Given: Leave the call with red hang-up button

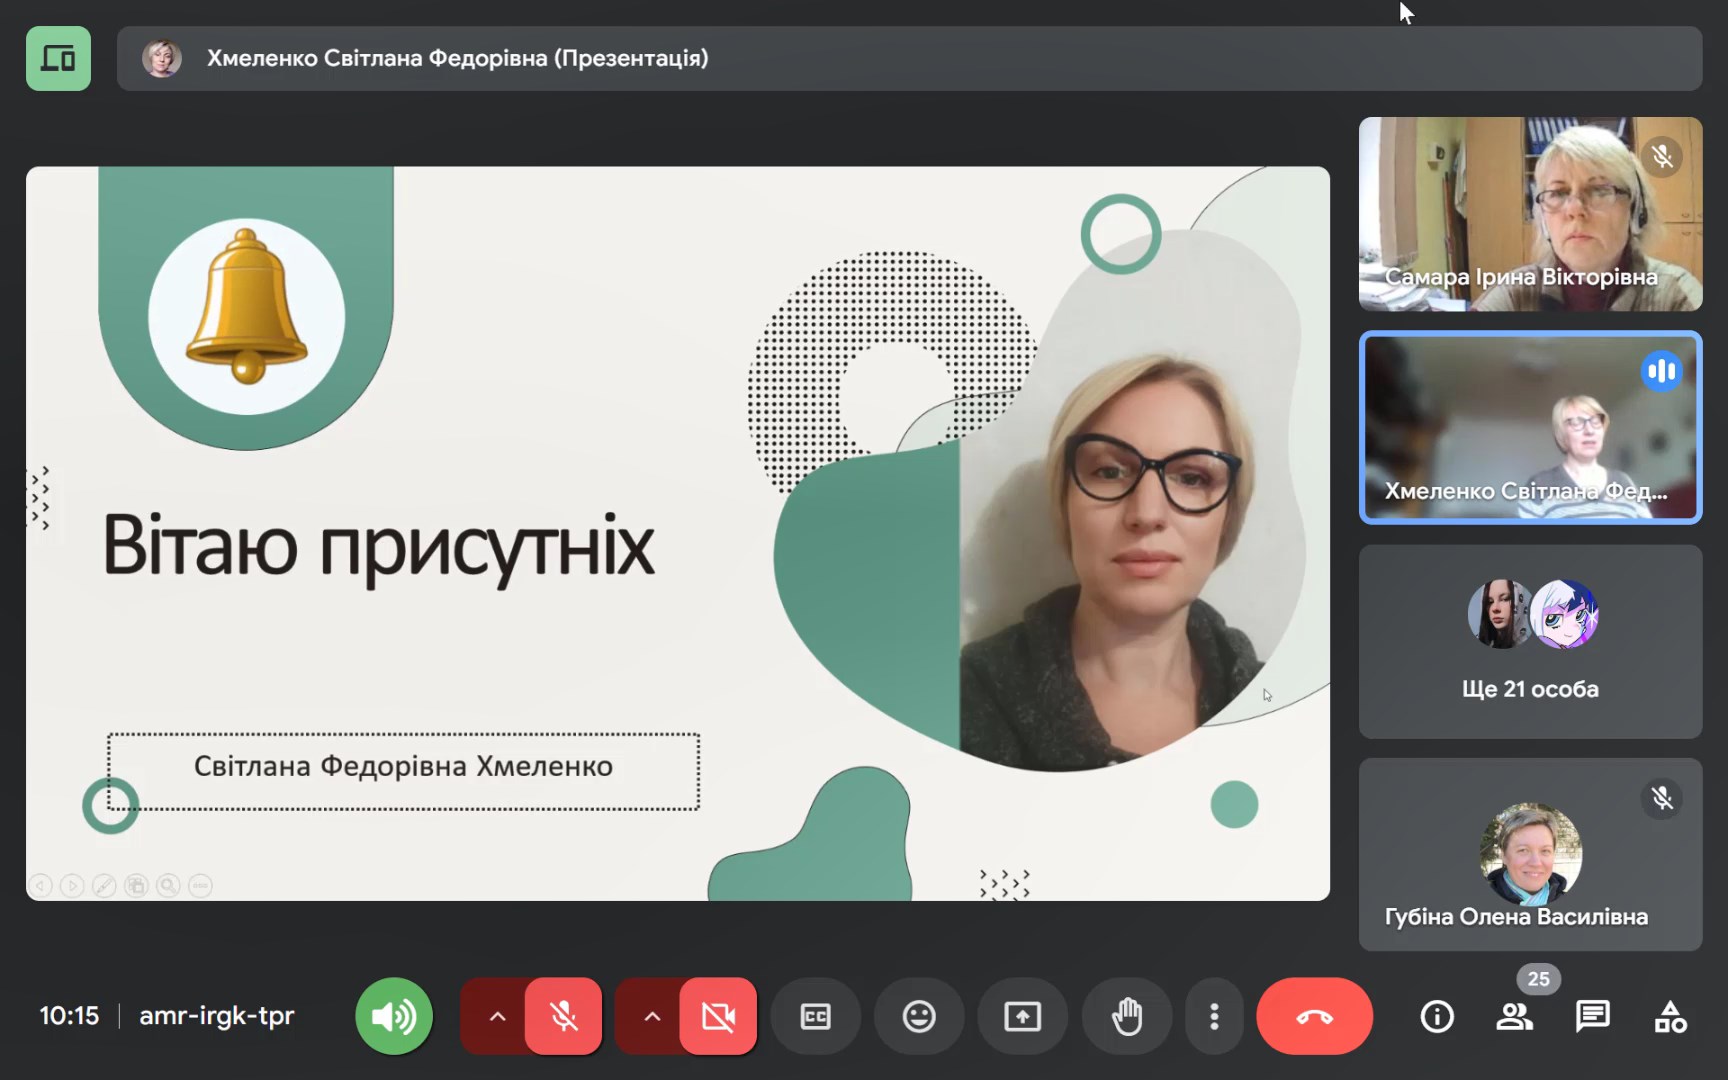Looking at the screenshot, I should (x=1314, y=1017).
